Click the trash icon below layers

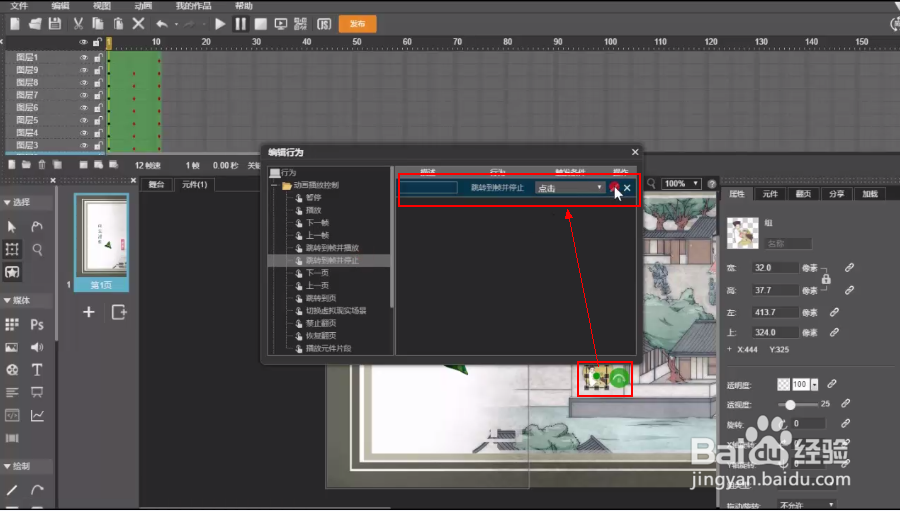[x=42, y=165]
